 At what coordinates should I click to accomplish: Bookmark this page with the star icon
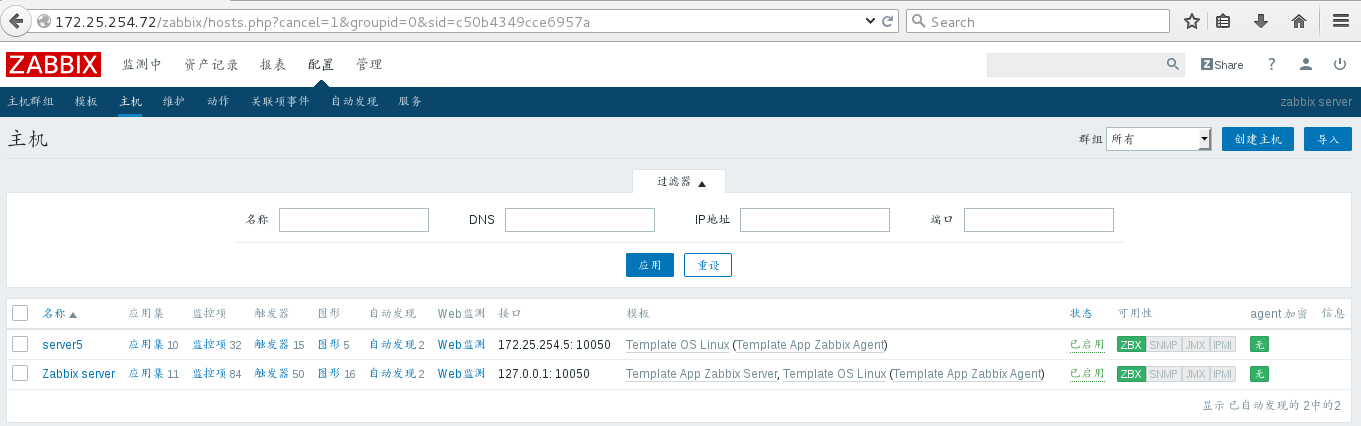pos(1192,21)
